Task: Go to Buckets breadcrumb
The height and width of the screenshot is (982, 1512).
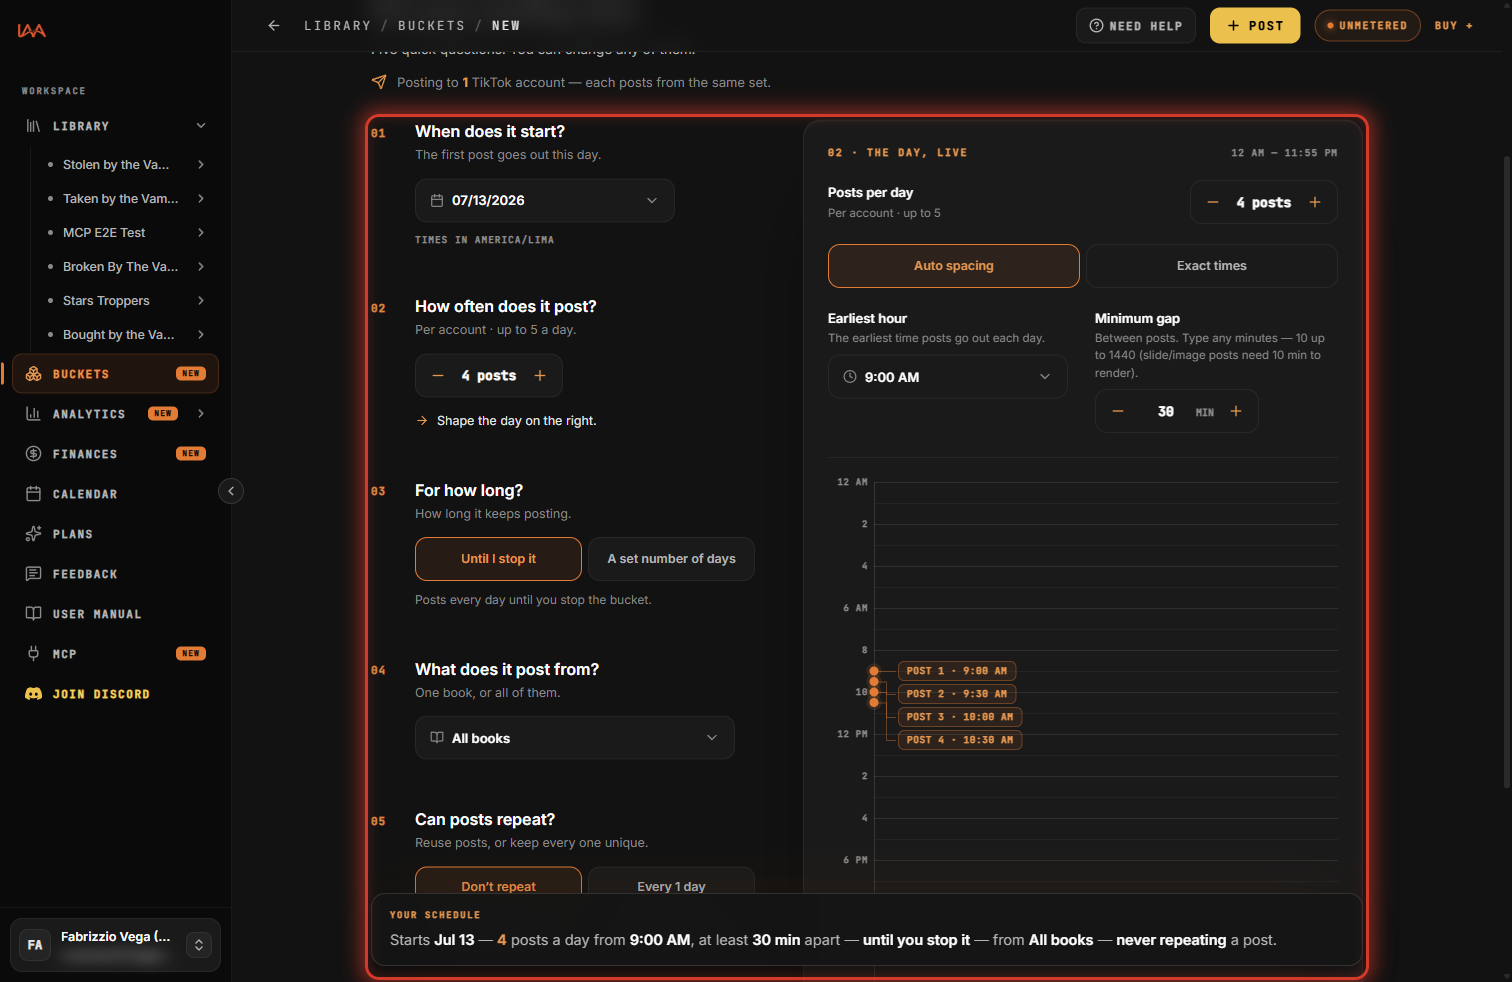Action: pyautogui.click(x=431, y=26)
